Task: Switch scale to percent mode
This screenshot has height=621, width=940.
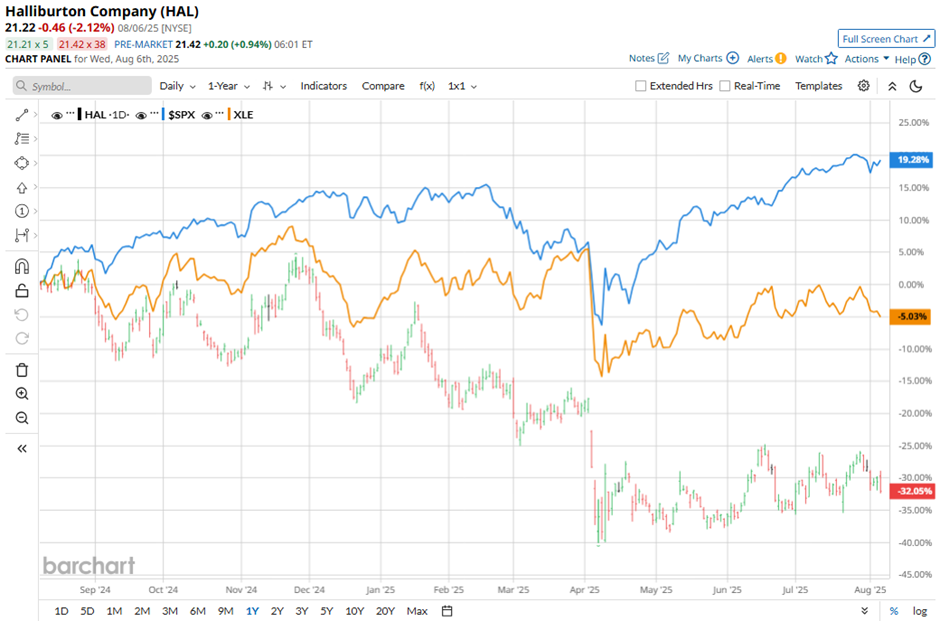Action: (894, 611)
